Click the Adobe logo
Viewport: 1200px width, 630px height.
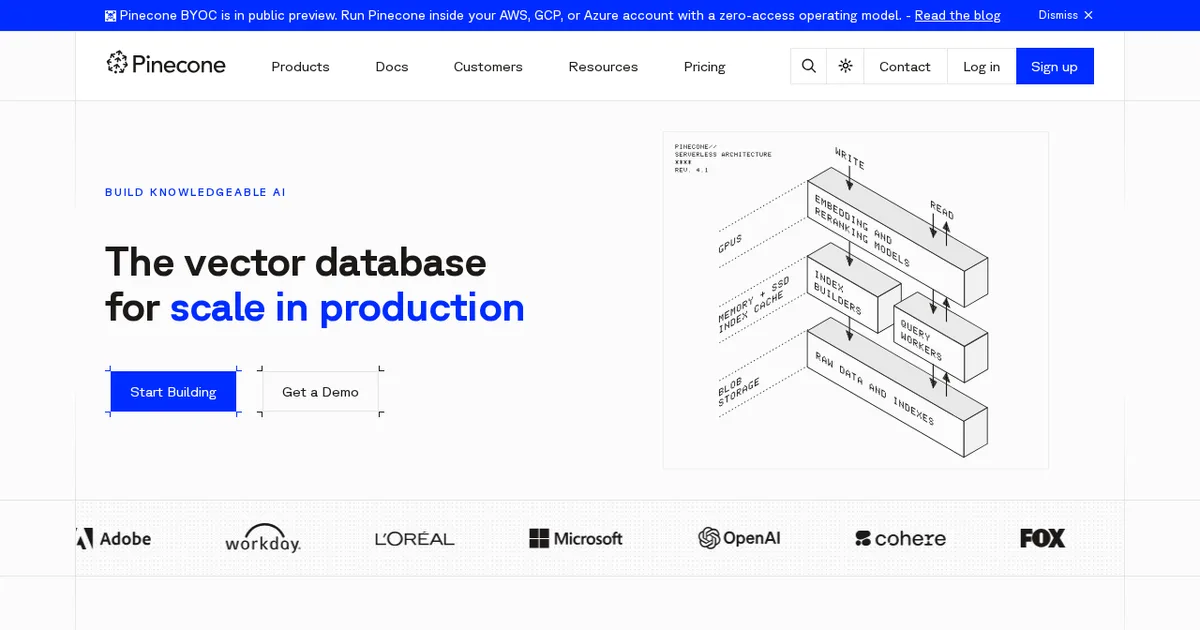(x=113, y=538)
